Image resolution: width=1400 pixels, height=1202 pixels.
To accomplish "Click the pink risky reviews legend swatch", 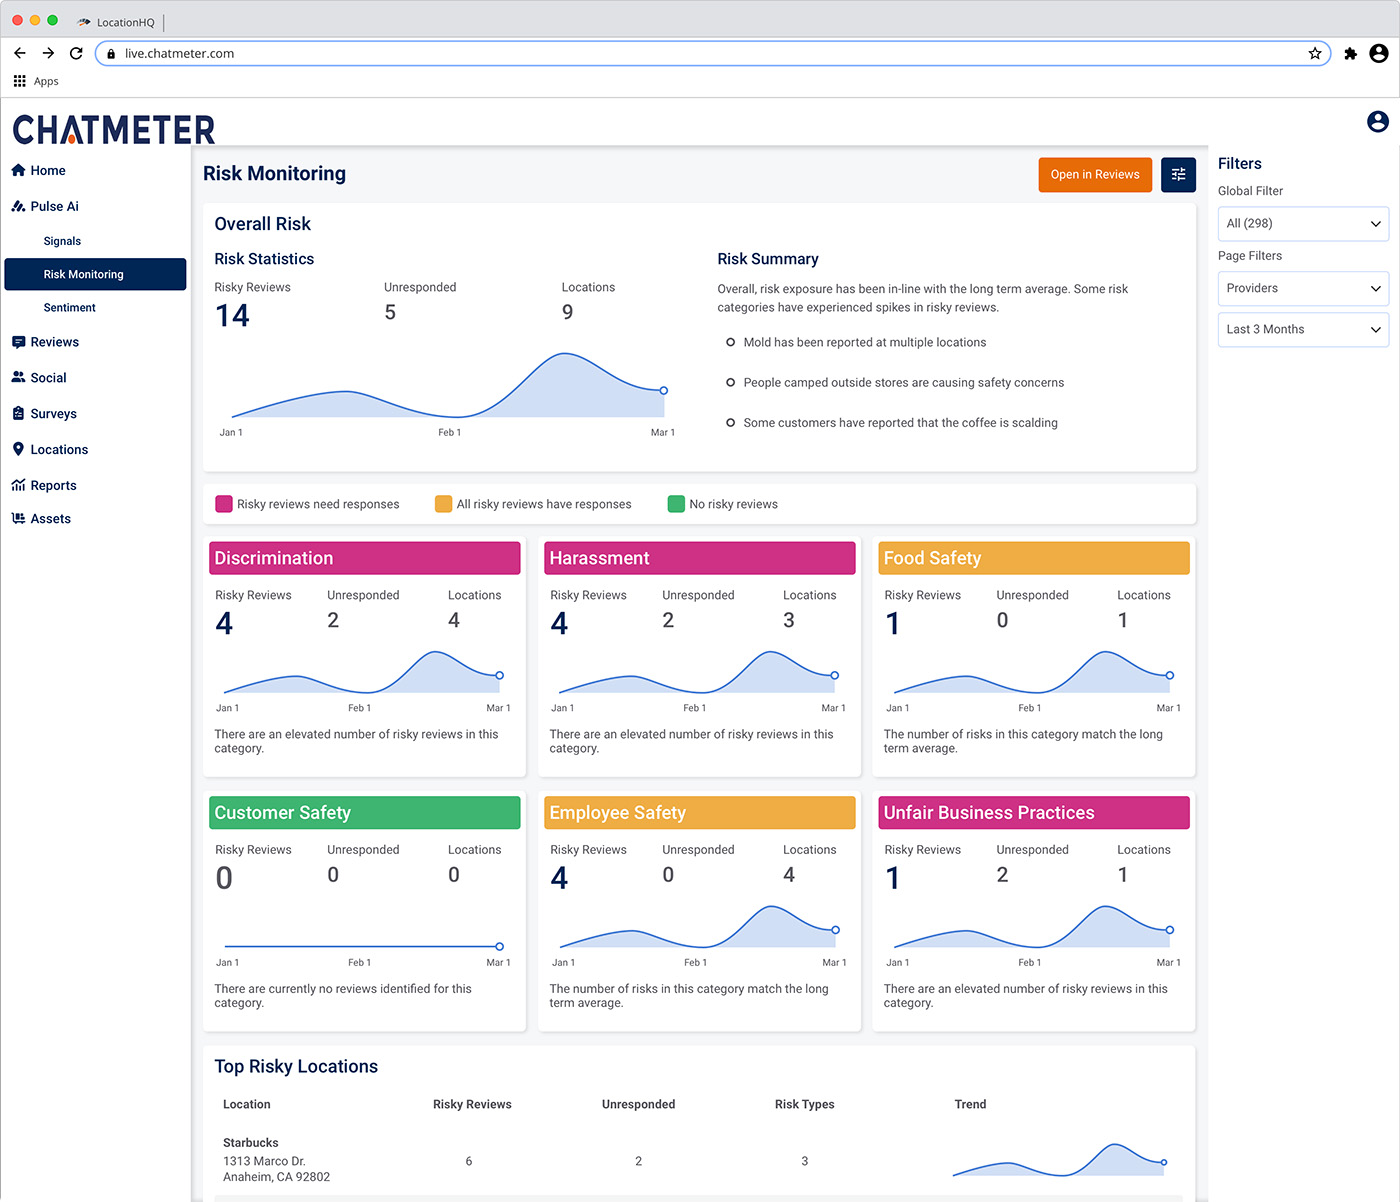I will coord(224,504).
